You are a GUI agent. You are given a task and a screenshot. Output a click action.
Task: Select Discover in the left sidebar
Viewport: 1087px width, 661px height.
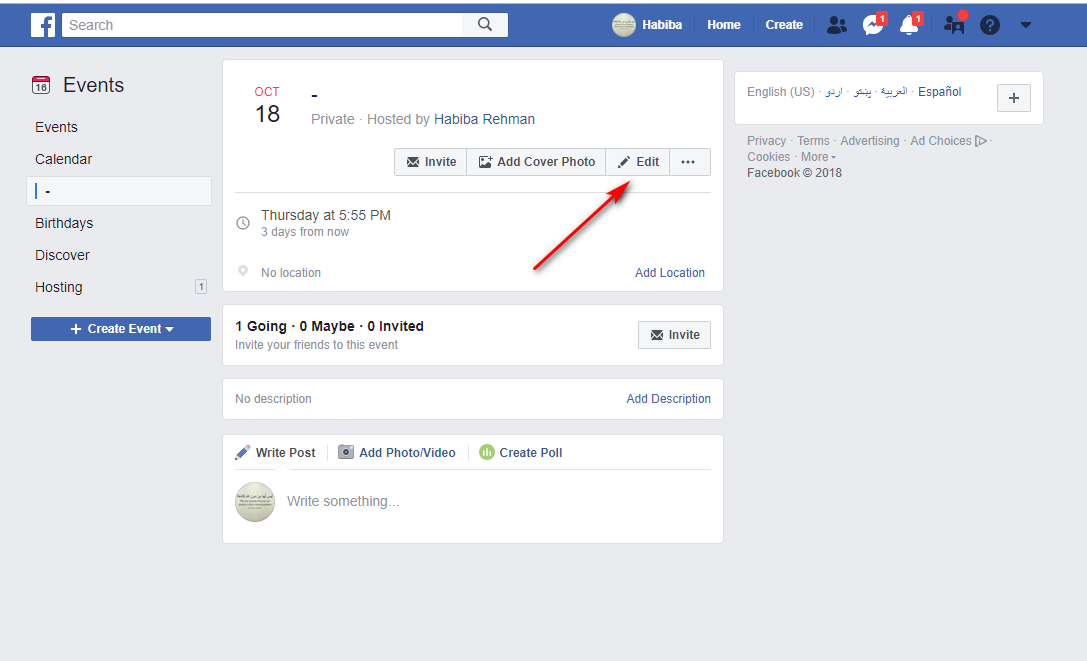pyautogui.click(x=62, y=255)
